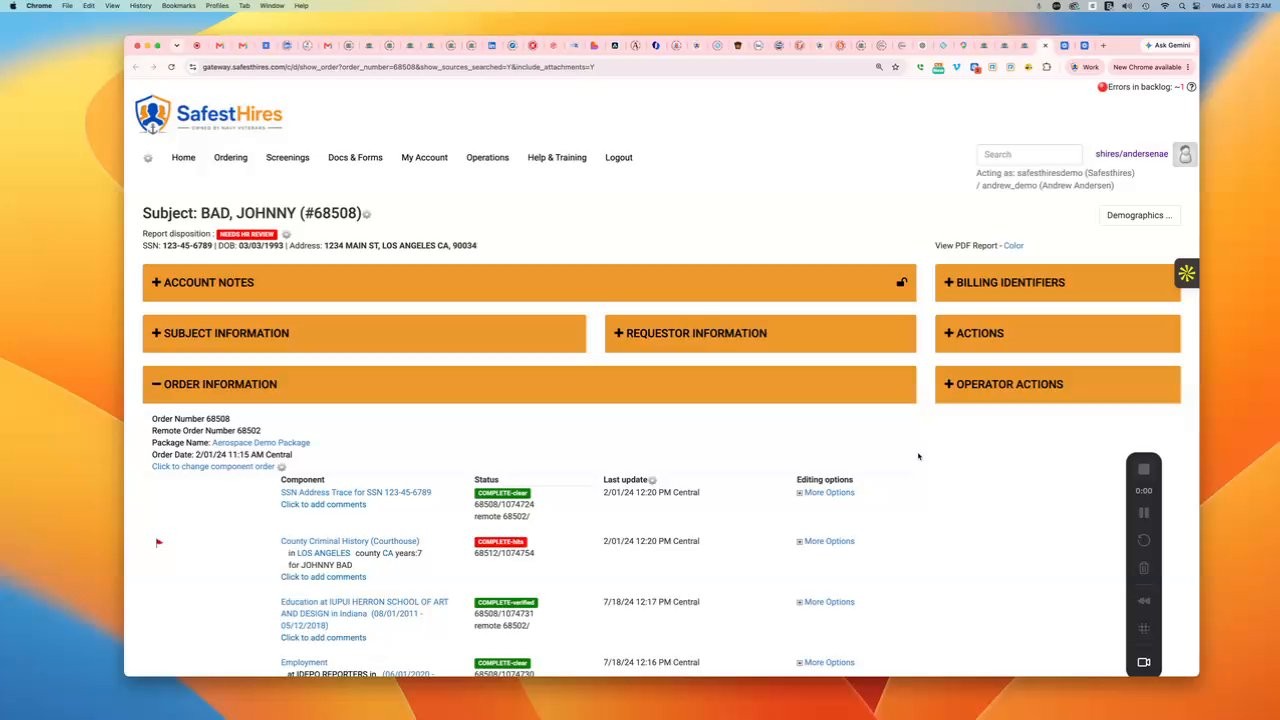Click Spotlight search in macOS menu bar
Screen dimensions: 1280x720
click(1183, 6)
